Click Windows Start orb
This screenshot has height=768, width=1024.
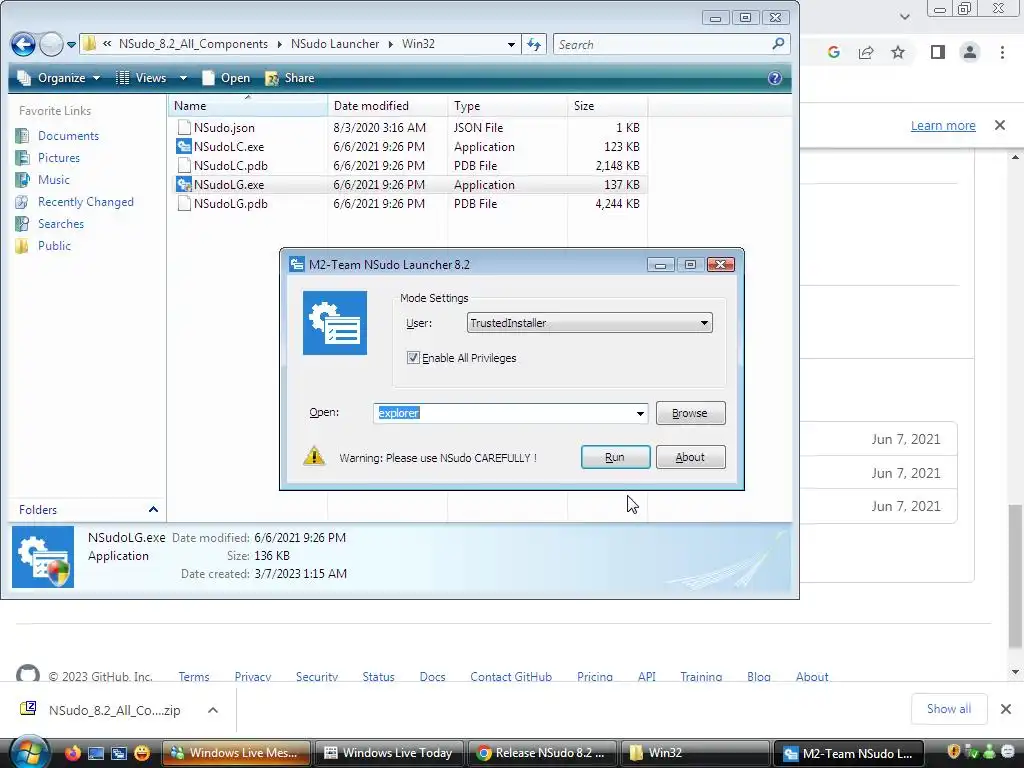click(30, 753)
